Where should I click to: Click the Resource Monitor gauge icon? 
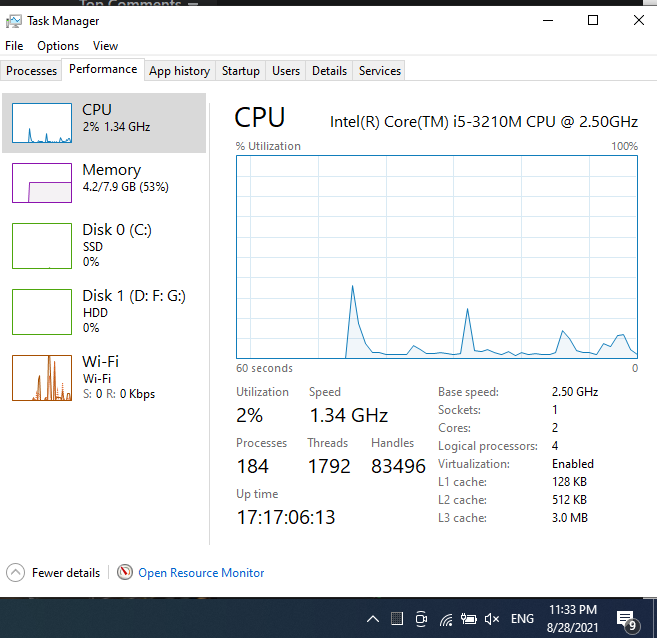[124, 572]
